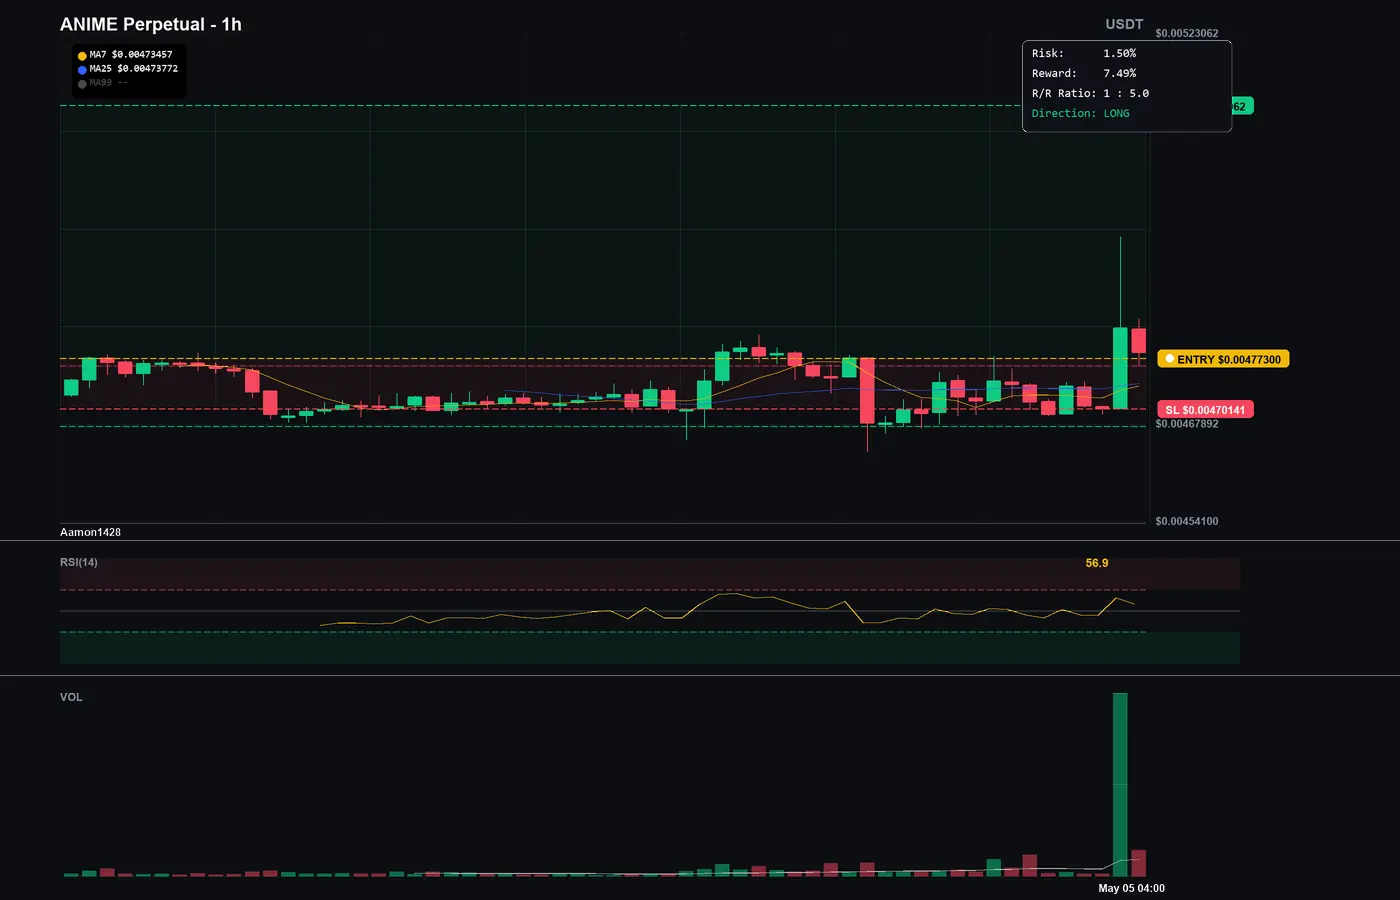Click the MA25 $0.00473772 legend text

point(134,69)
